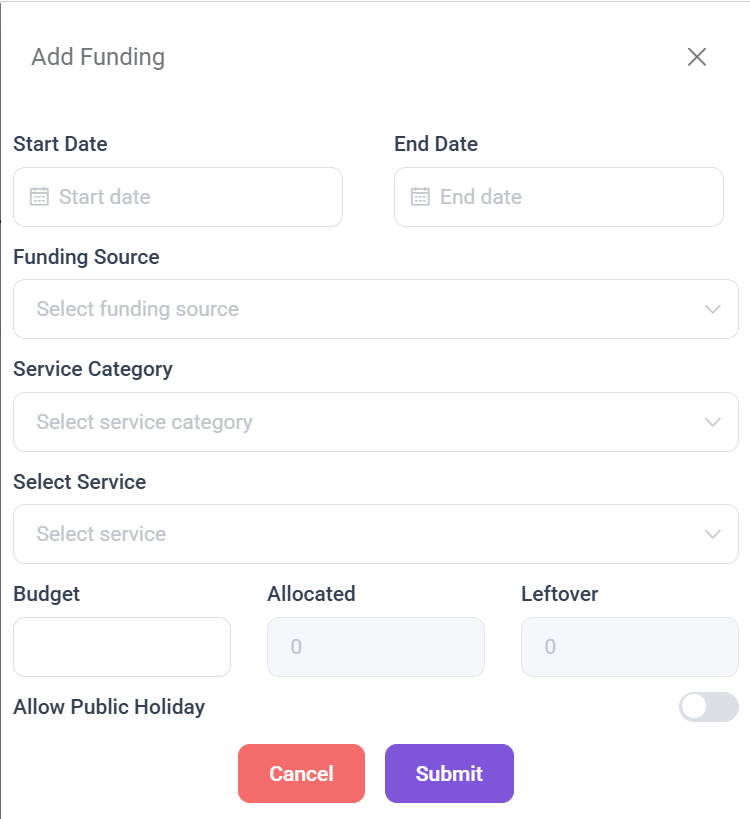This screenshot has height=819, width=750.
Task: Click the calendar icon in End Date
Action: pyautogui.click(x=420, y=197)
